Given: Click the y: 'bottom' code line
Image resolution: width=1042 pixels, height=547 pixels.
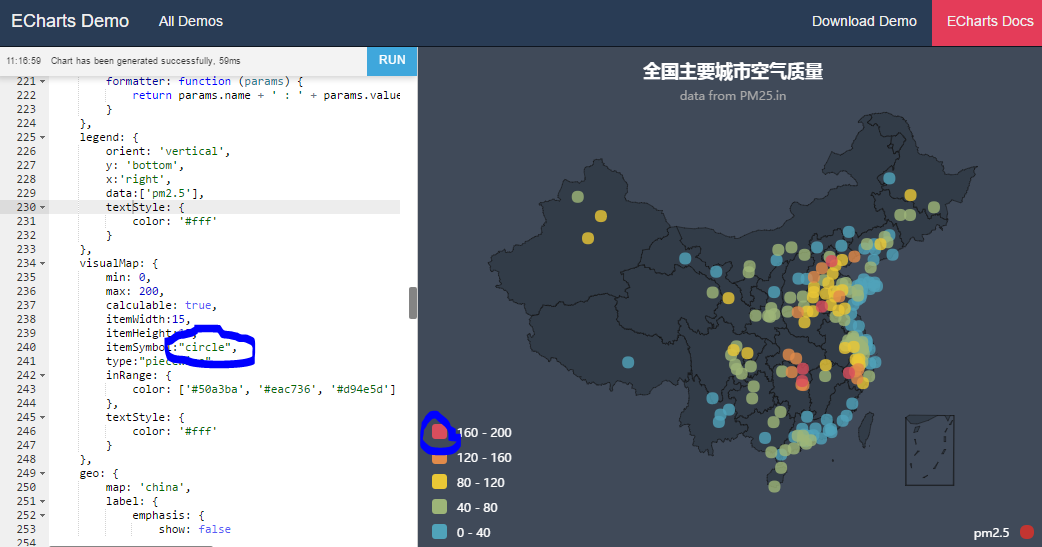Looking at the screenshot, I should [145, 165].
